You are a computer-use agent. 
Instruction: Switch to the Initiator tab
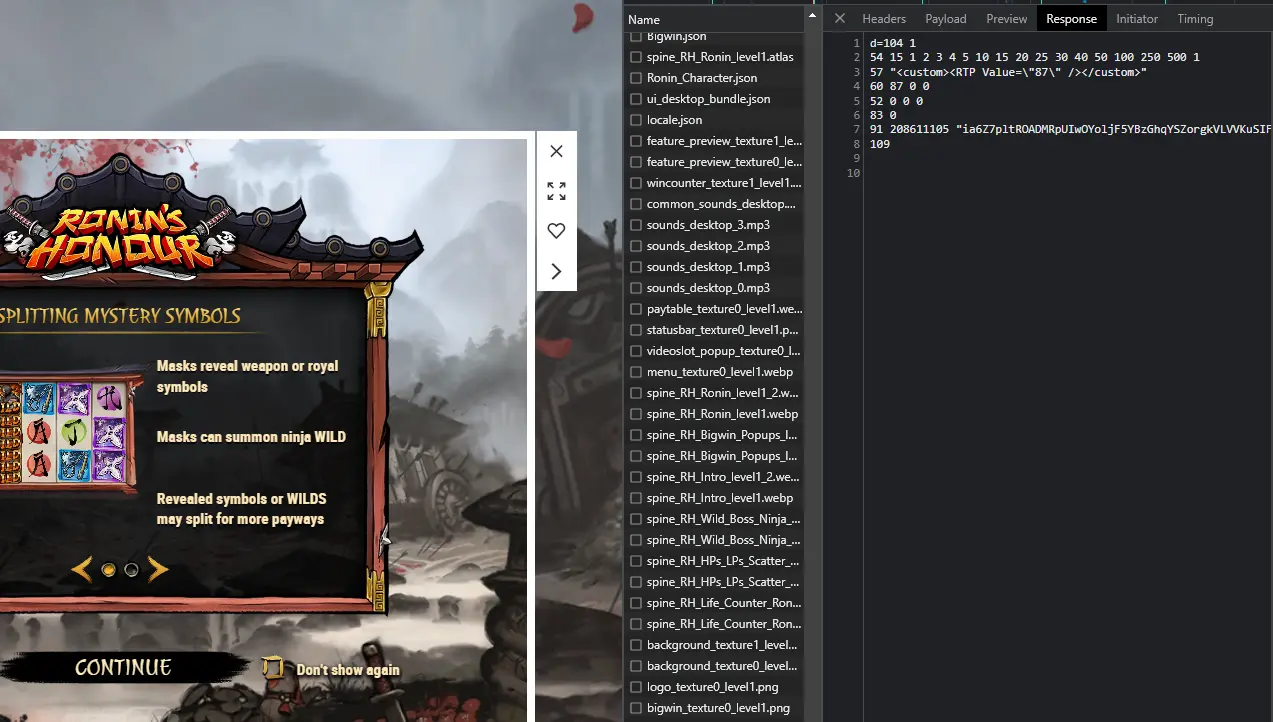tap(1137, 19)
